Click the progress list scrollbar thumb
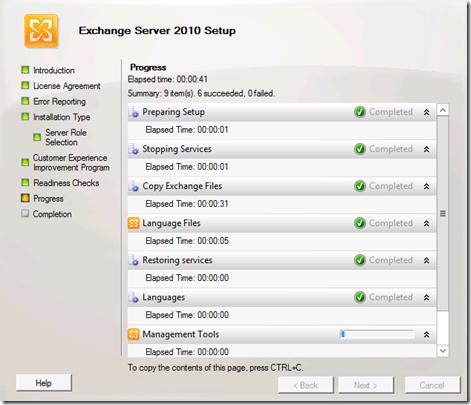 coord(443,213)
